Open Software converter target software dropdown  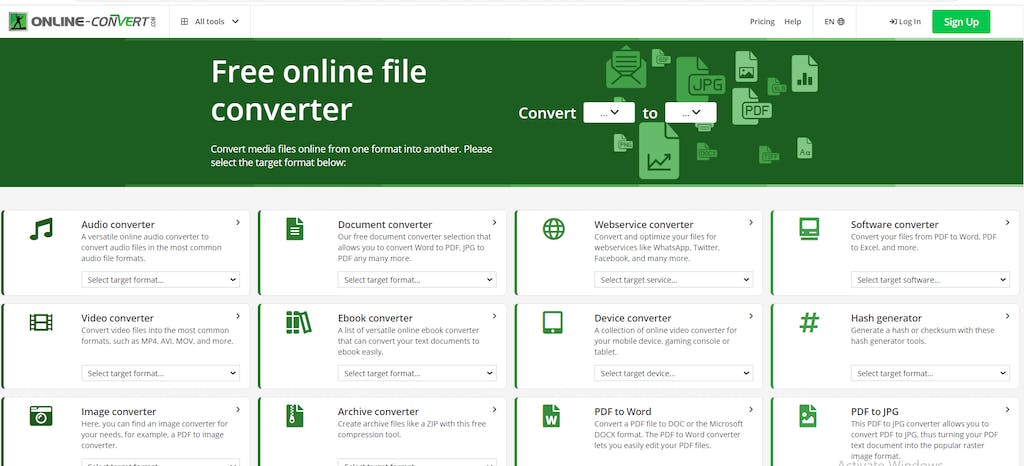tap(930, 280)
